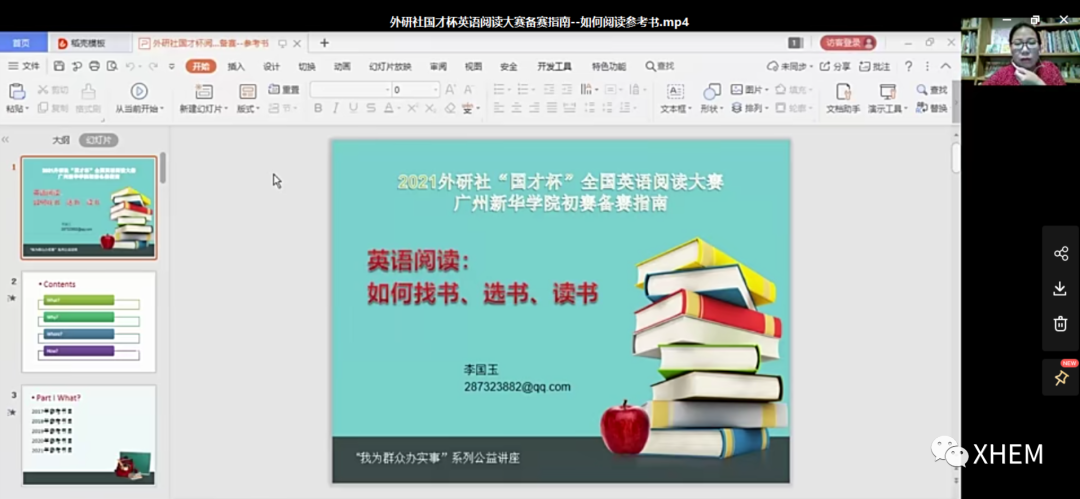
Task: Open the 插入 ribbon tab
Action: click(236, 66)
